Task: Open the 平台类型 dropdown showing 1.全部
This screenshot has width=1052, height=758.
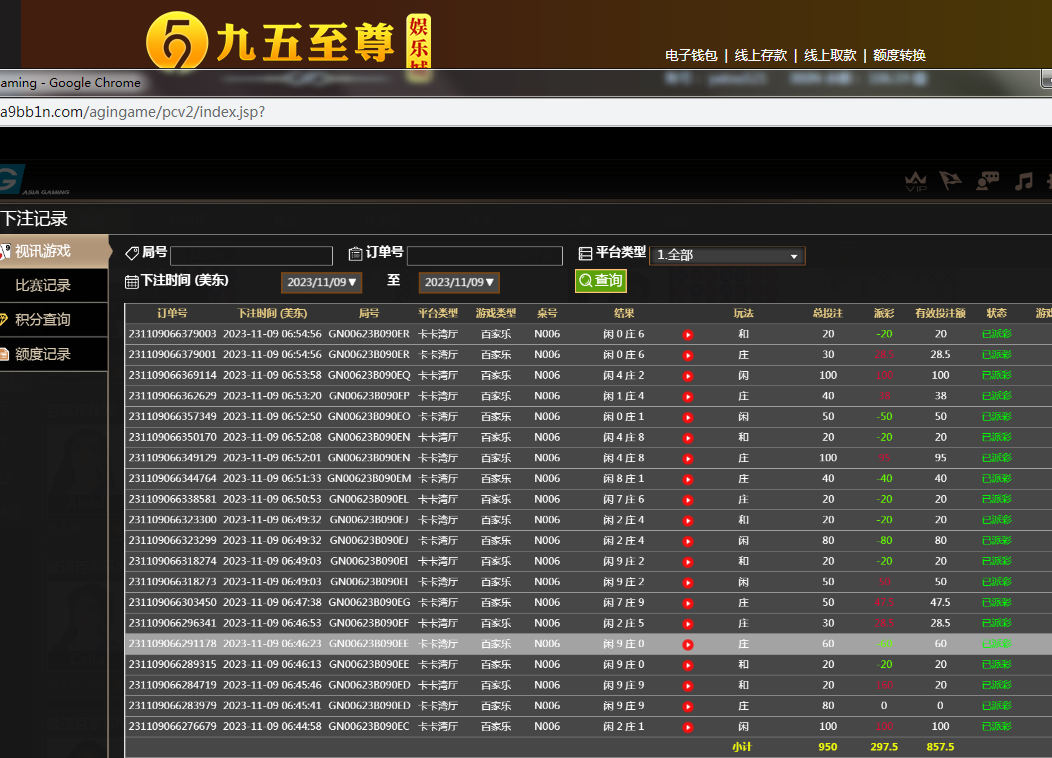Action: [727, 256]
